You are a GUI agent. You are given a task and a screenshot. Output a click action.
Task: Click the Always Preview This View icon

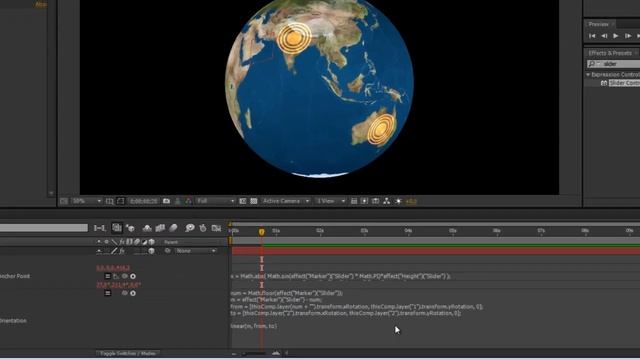point(64,201)
